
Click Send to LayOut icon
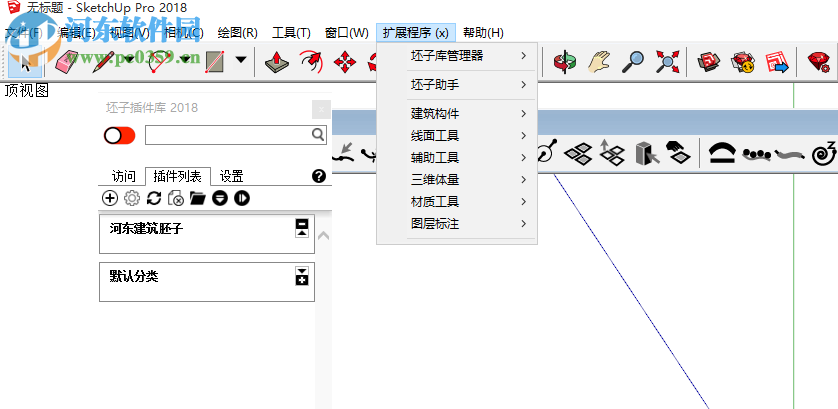(x=777, y=62)
